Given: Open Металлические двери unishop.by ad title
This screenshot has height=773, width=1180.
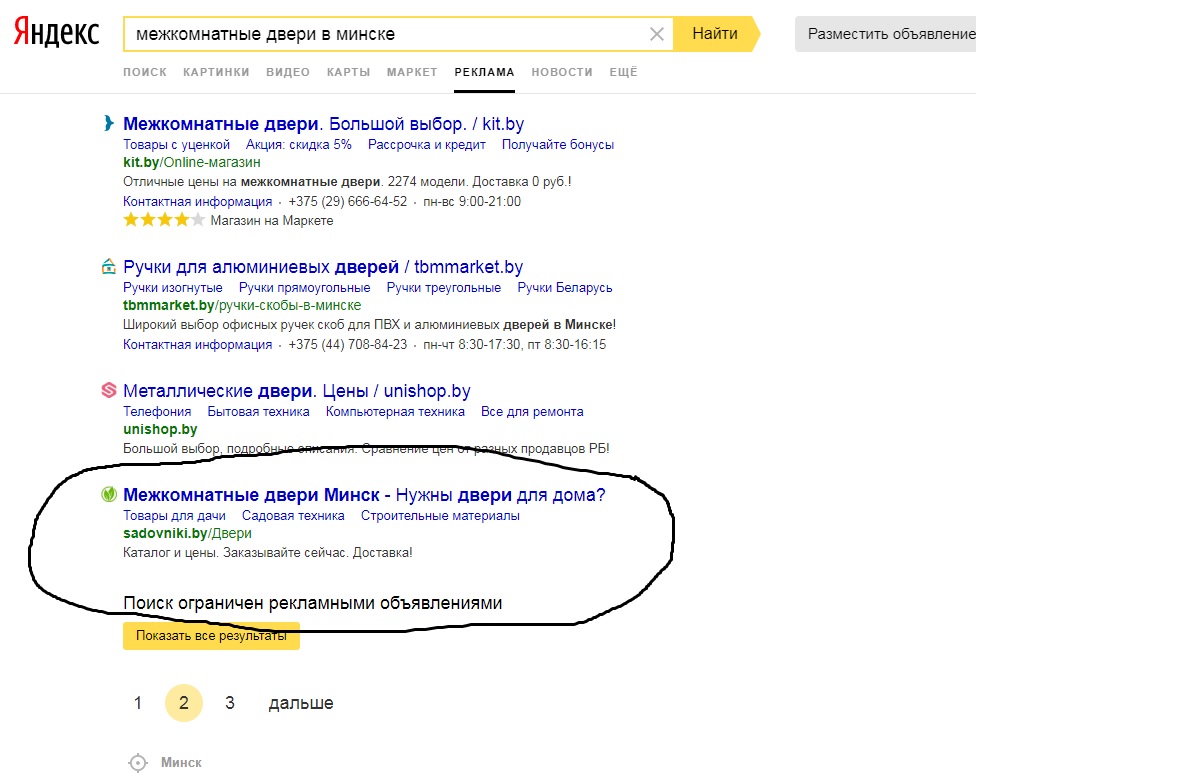Looking at the screenshot, I should [x=297, y=391].
